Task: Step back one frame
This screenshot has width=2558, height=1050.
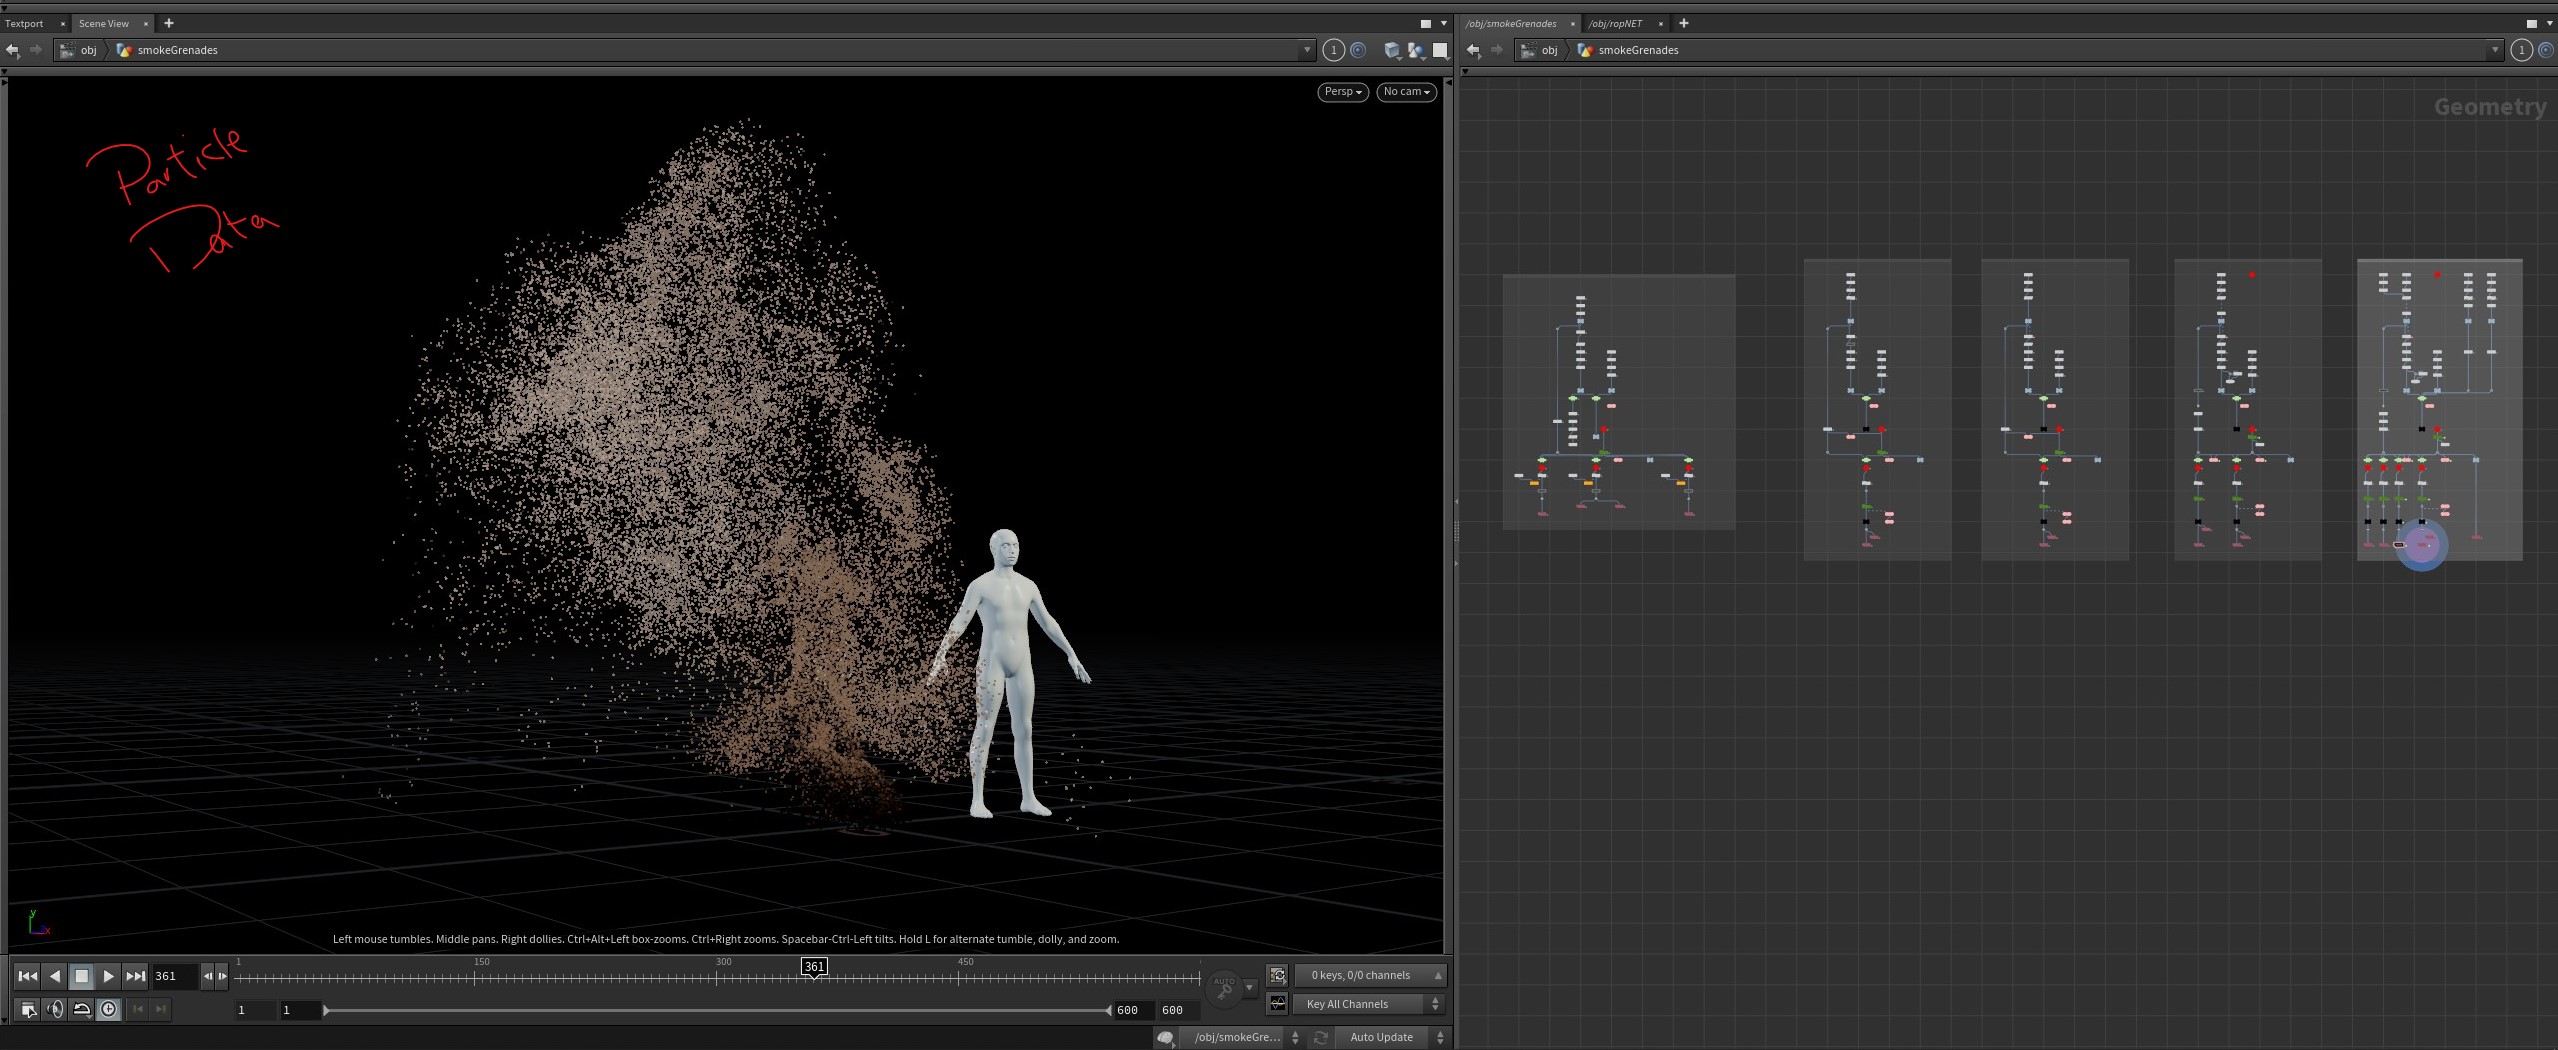Action: tap(208, 976)
